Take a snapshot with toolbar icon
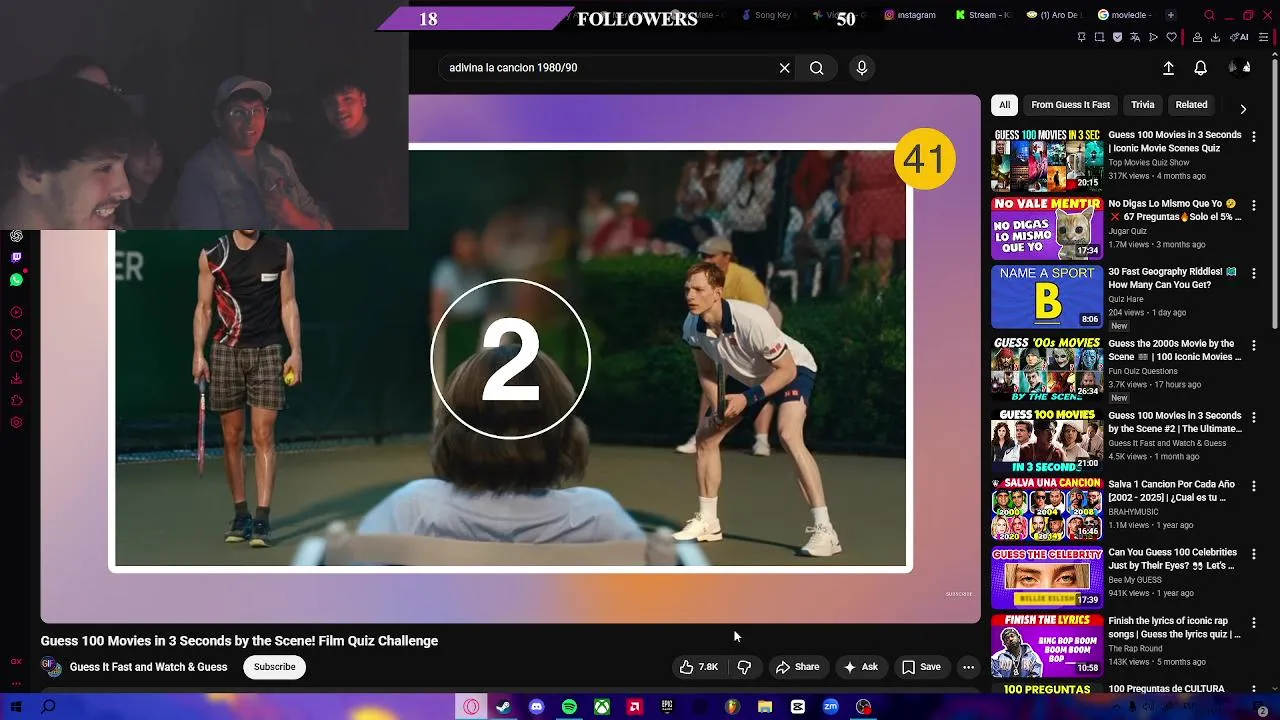 pos(1099,38)
